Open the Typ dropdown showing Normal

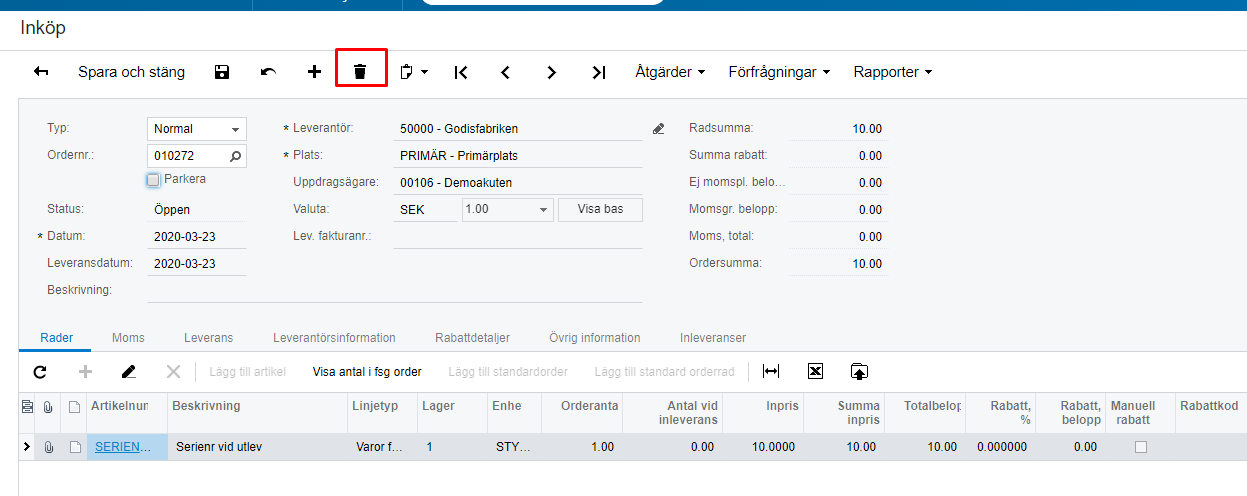coord(197,129)
